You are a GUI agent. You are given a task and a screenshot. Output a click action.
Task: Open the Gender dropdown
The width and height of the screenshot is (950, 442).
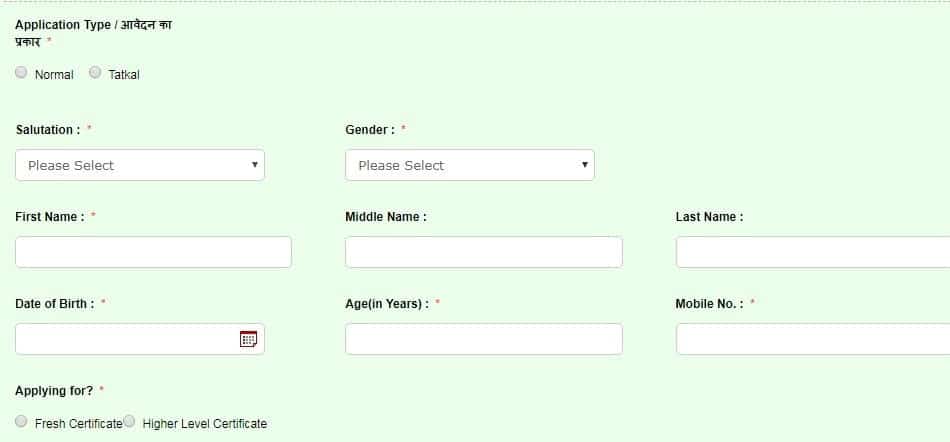tap(470, 165)
